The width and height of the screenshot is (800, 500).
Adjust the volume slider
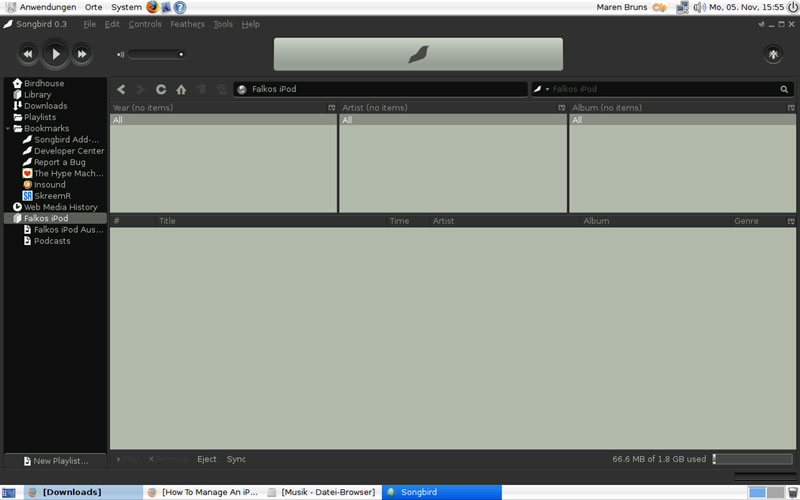pos(156,54)
